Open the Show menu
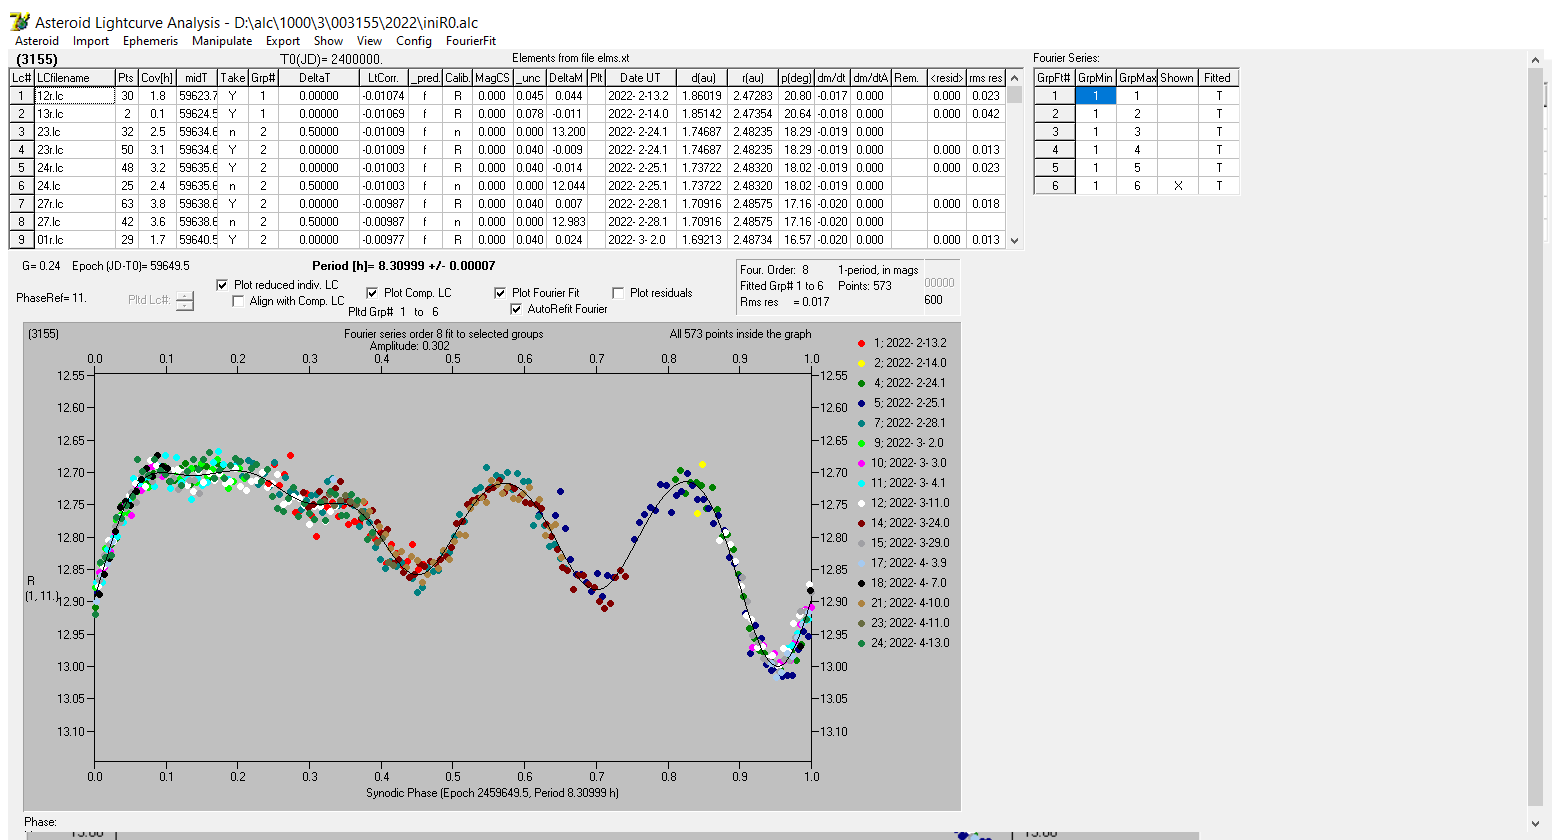Viewport: 1552px width, 840px height. (328, 41)
